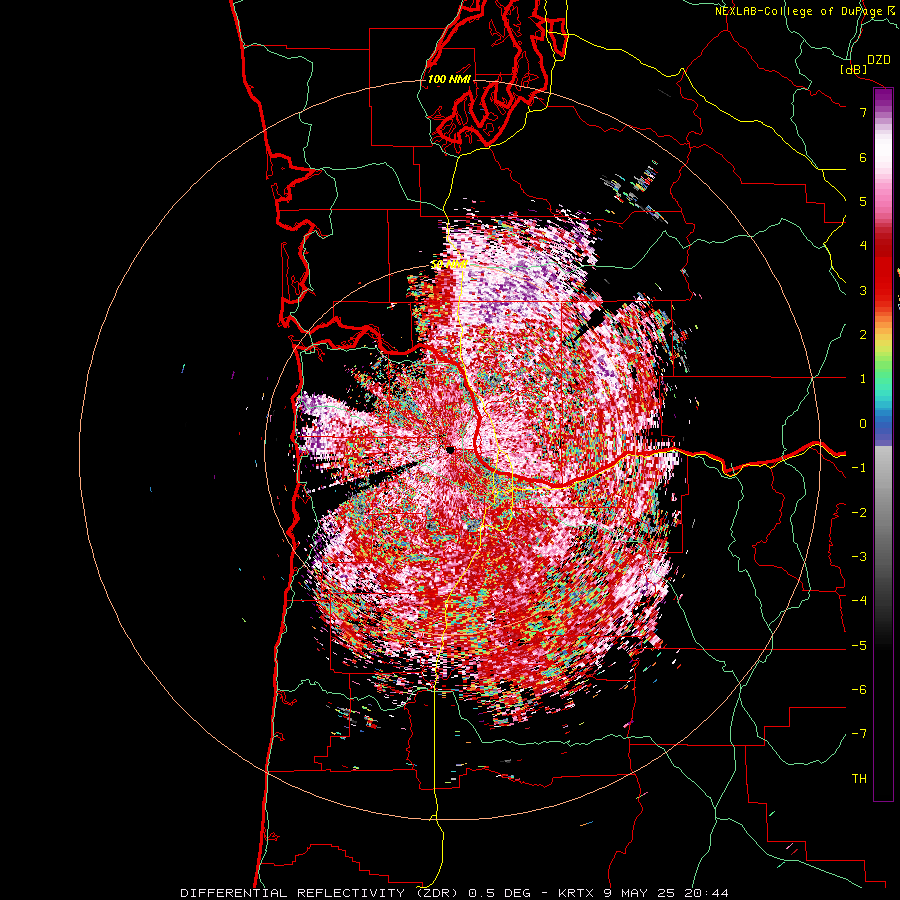Click the 2 value on the color scale
Viewport: 900px width, 900px height.
tap(863, 335)
